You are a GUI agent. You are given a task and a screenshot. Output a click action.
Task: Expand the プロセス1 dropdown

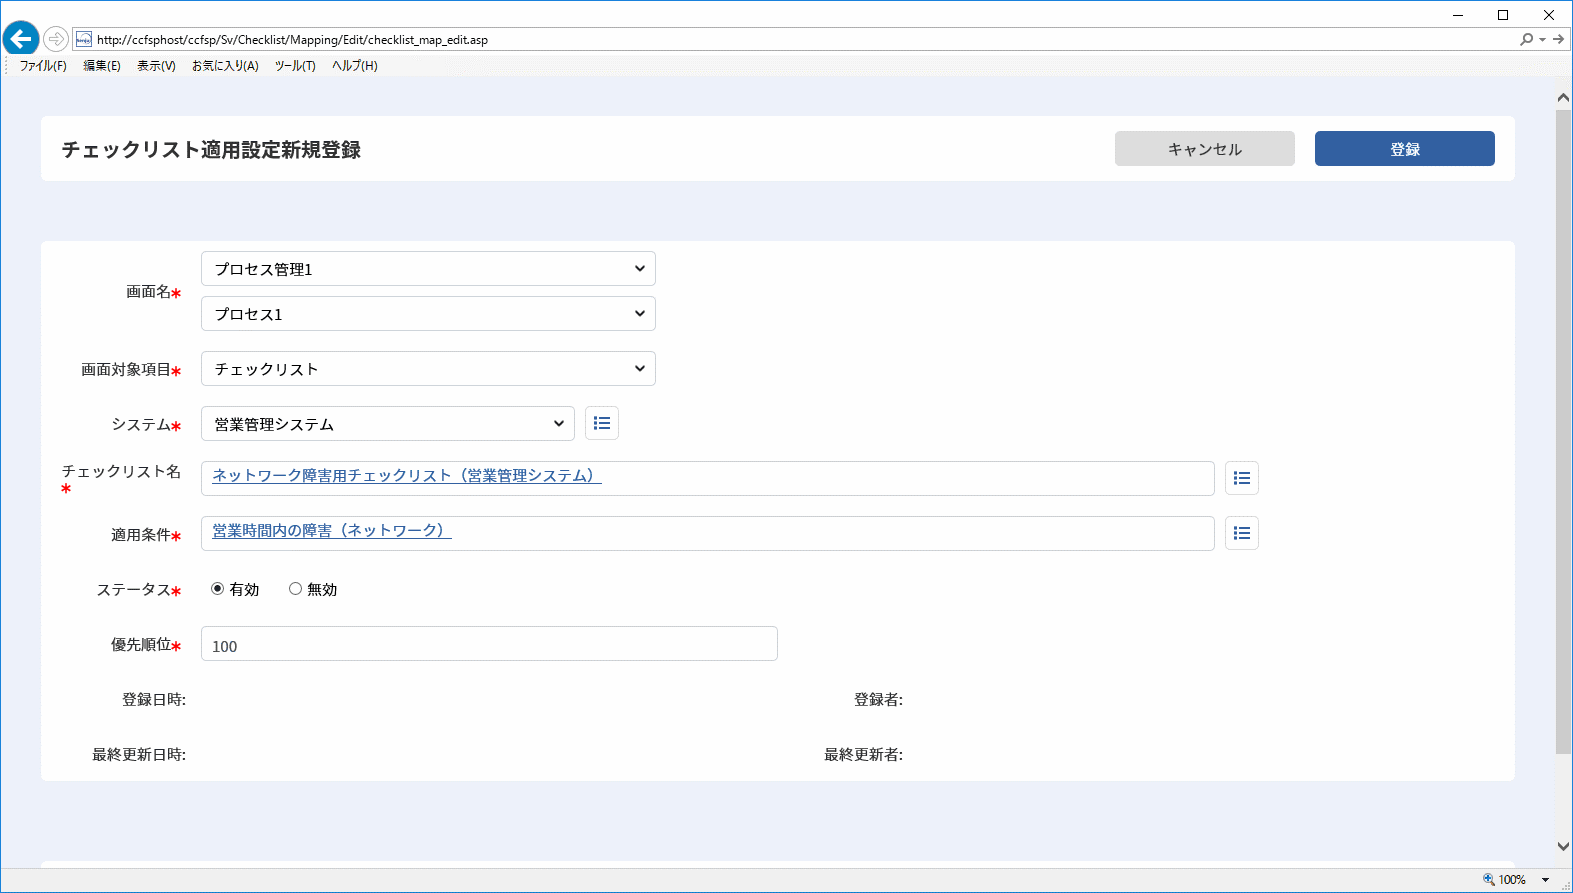click(x=428, y=314)
